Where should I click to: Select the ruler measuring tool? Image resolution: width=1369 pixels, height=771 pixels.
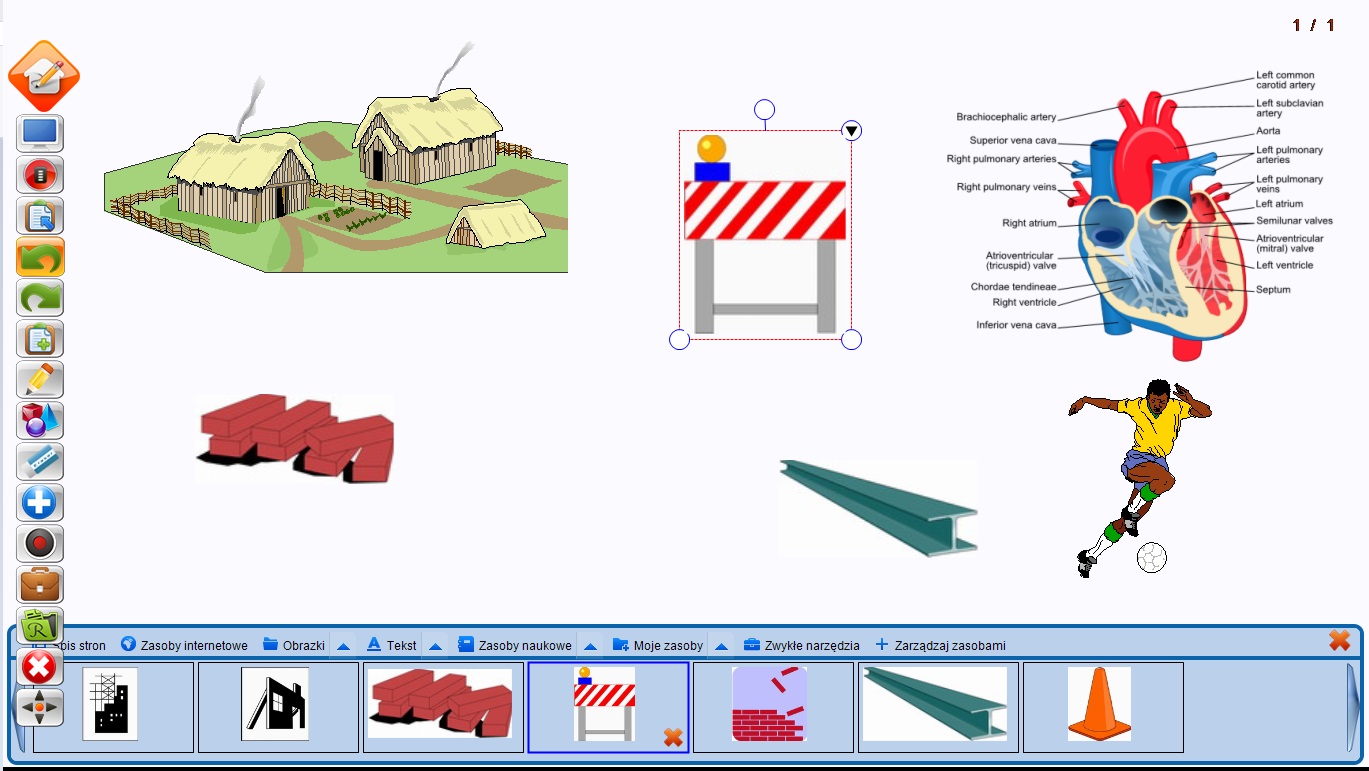tap(40, 462)
